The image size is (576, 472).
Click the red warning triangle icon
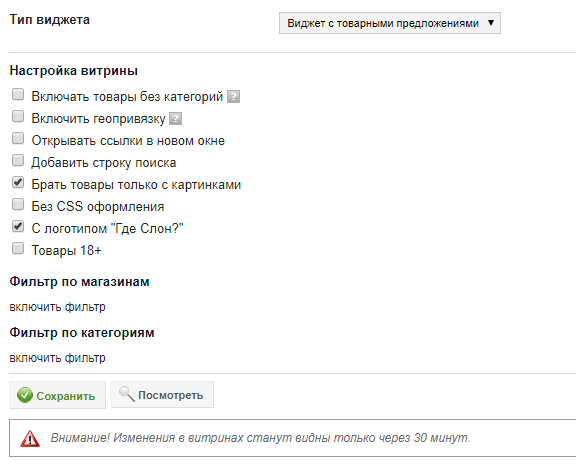tap(30, 438)
